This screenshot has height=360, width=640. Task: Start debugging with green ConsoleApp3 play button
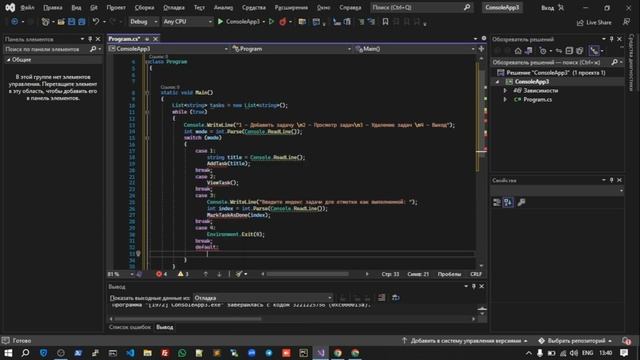(239, 22)
